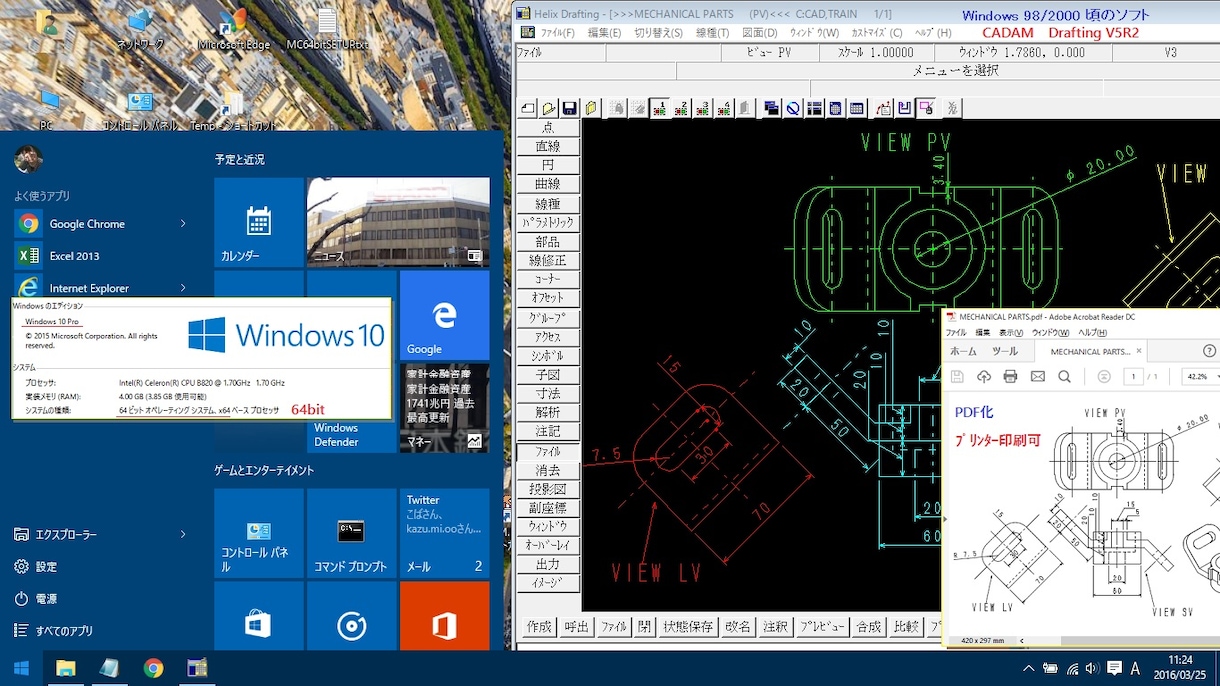The height and width of the screenshot is (686, 1220).
Task: Show hidden icons in system tray
Action: point(1028,668)
